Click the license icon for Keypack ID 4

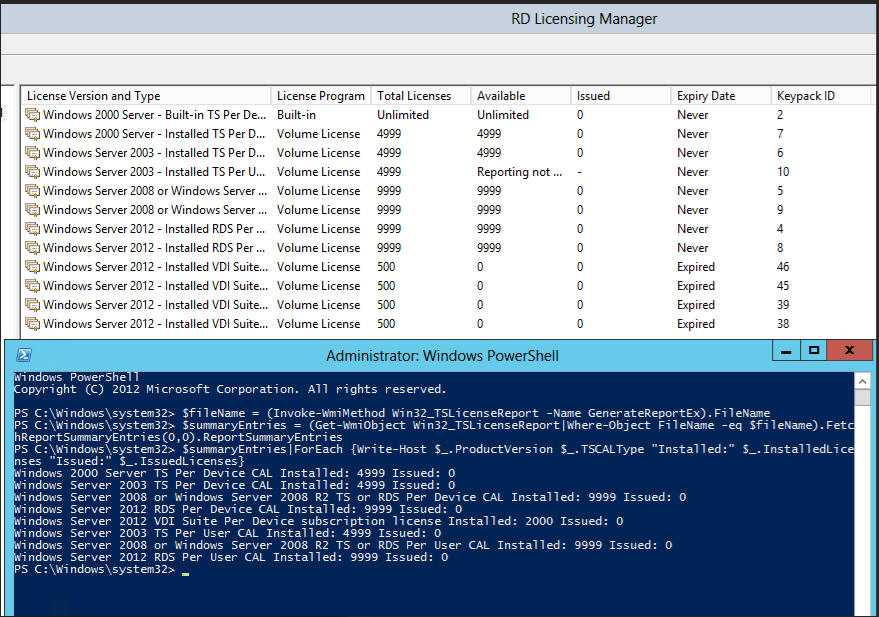pyautogui.click(x=33, y=229)
